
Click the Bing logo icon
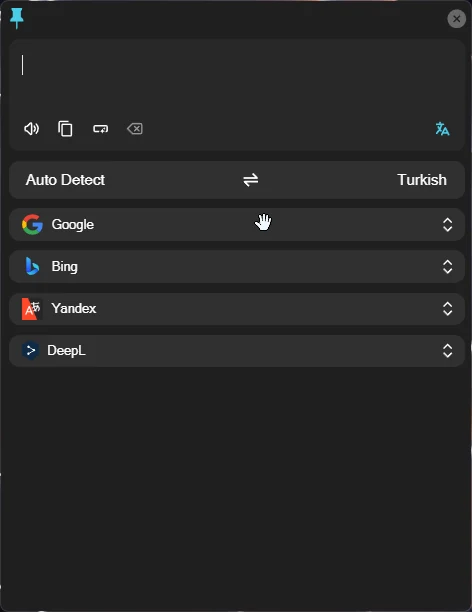click(32, 267)
